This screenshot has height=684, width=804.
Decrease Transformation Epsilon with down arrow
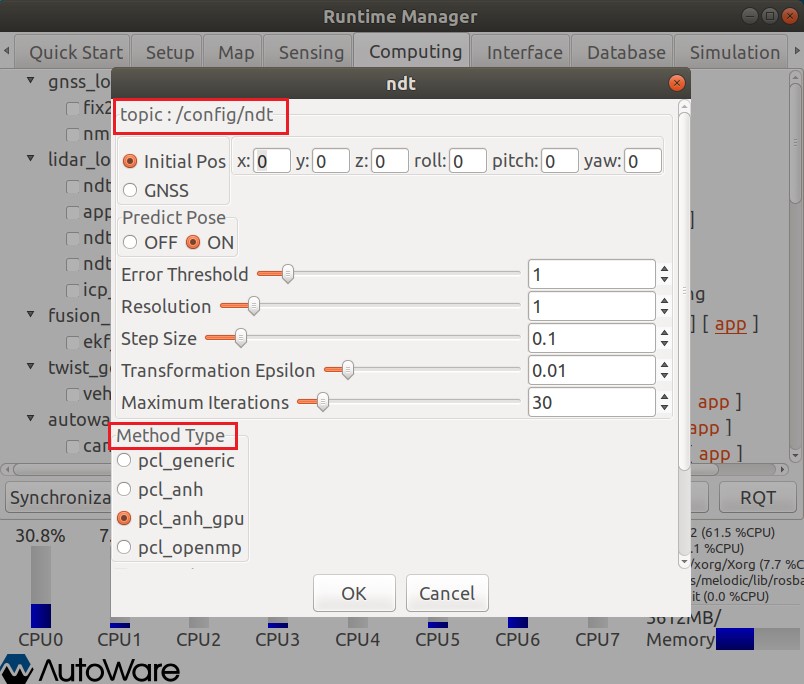(x=665, y=376)
